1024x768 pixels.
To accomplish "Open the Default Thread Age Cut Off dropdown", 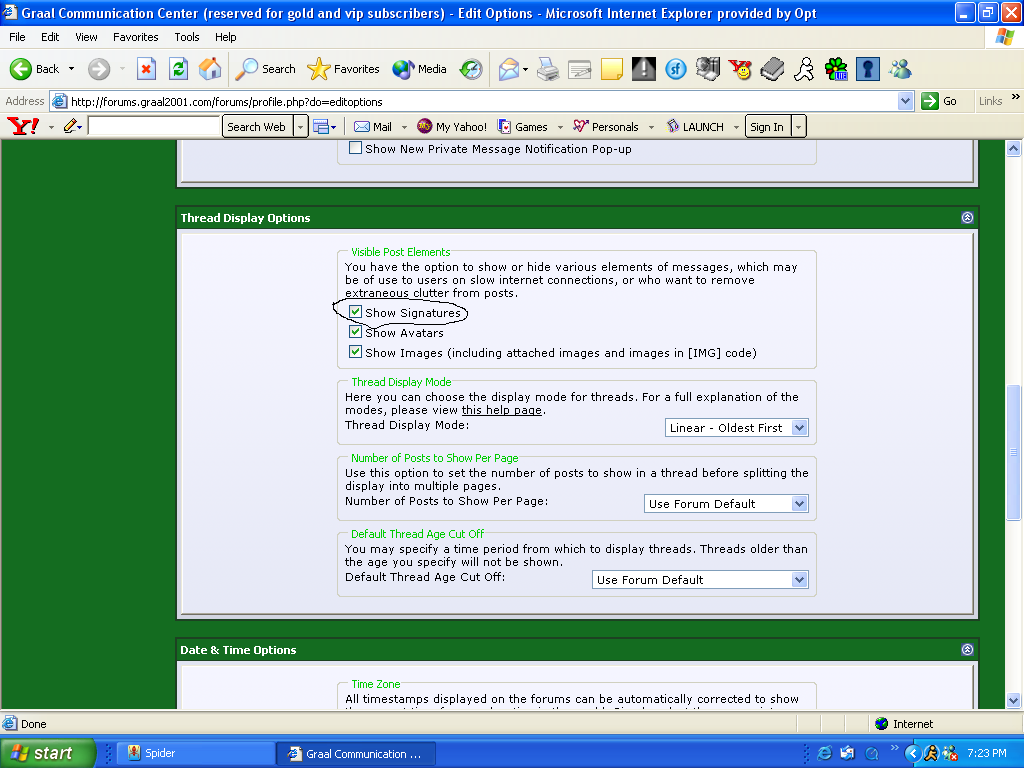I will (x=700, y=580).
